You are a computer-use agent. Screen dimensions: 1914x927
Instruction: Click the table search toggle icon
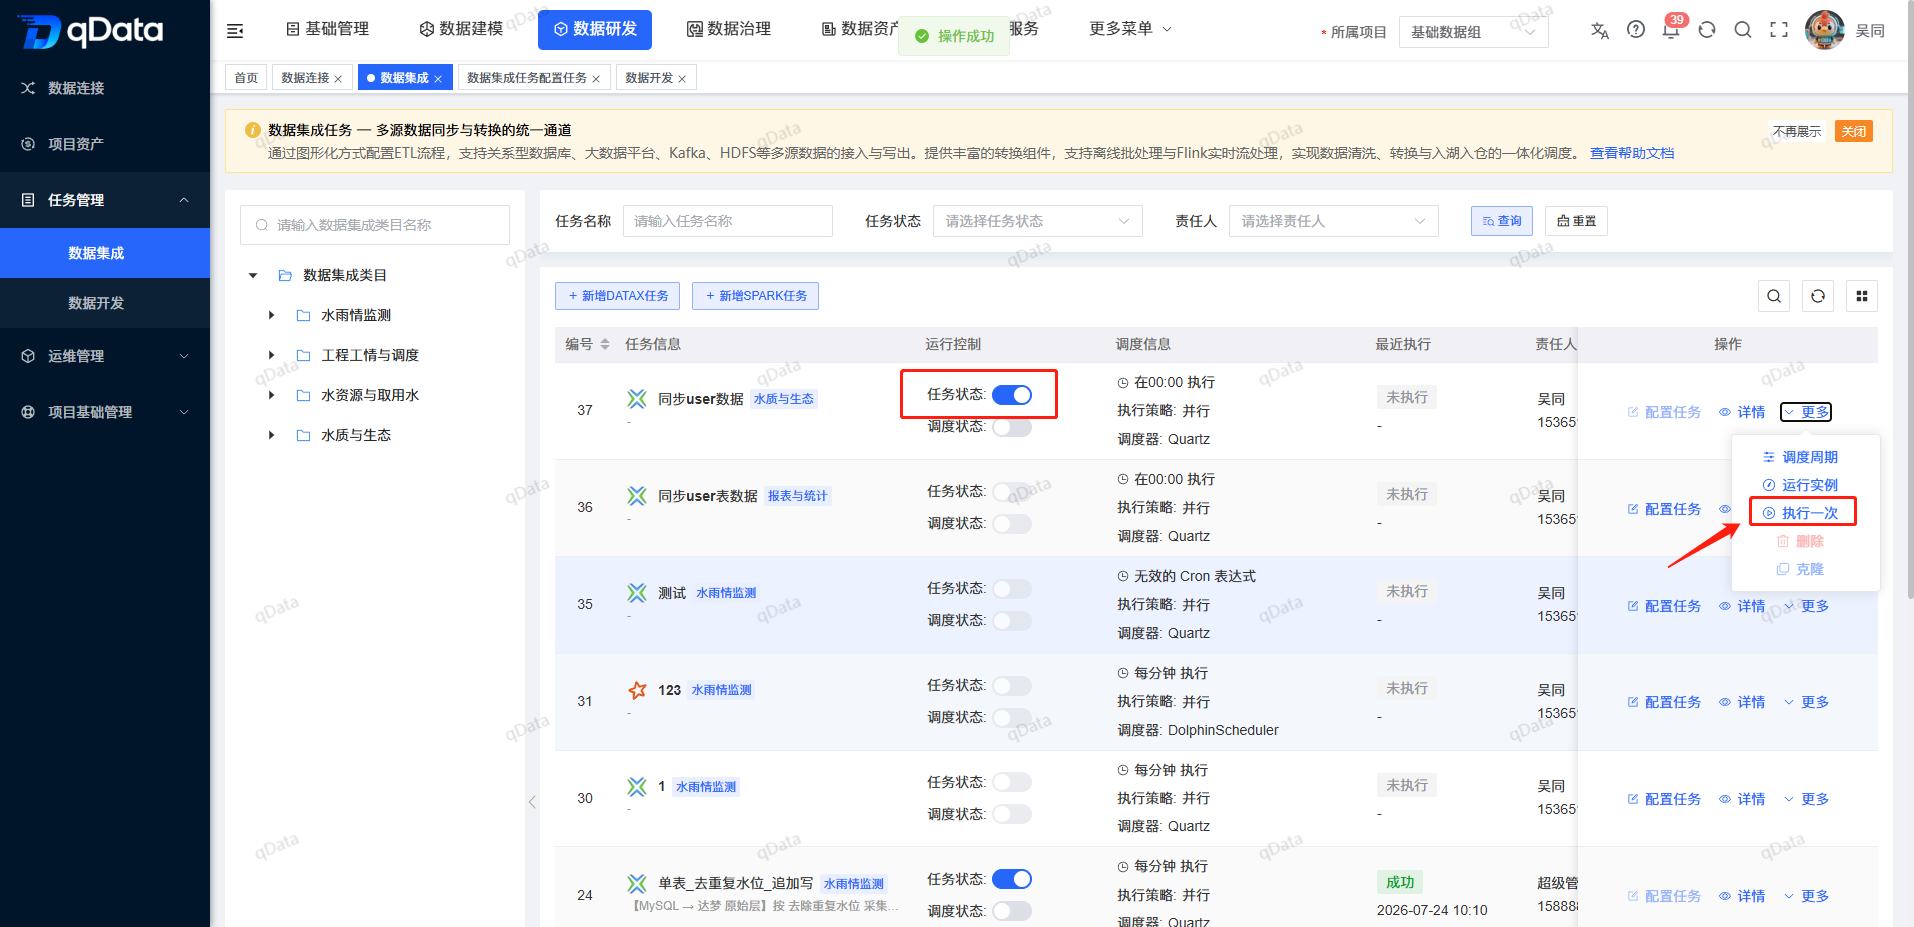coord(1774,296)
